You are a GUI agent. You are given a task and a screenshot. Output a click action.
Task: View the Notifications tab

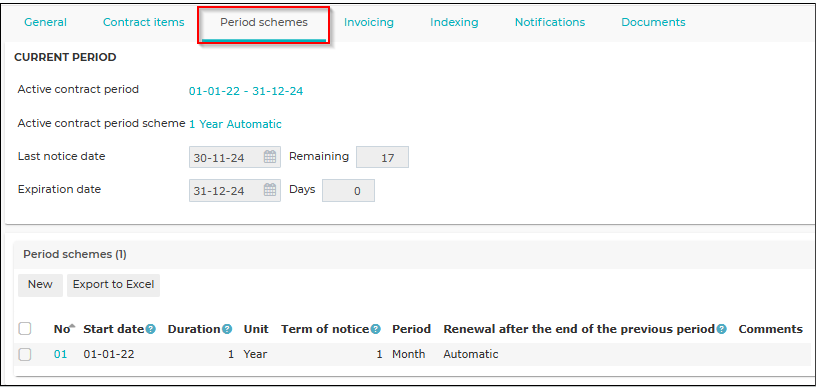550,22
